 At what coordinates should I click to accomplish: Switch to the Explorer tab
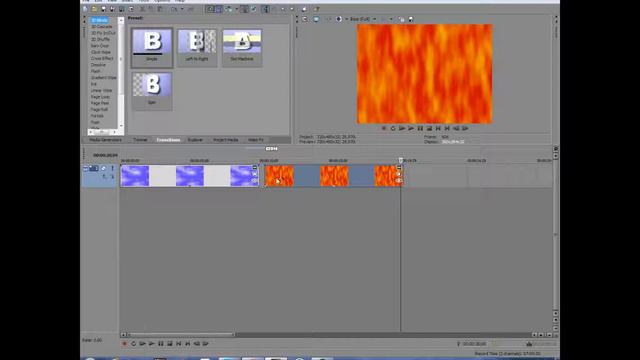pyautogui.click(x=195, y=140)
